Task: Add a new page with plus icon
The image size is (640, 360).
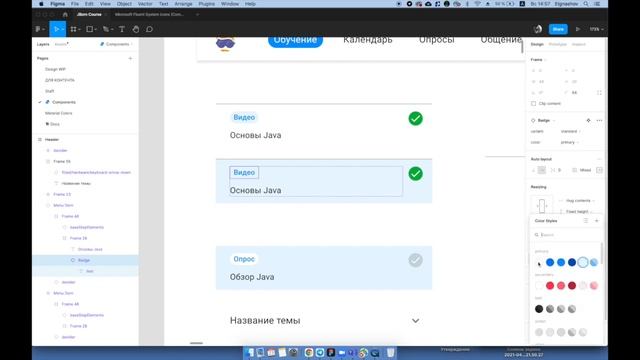Action: pyautogui.click(x=130, y=58)
